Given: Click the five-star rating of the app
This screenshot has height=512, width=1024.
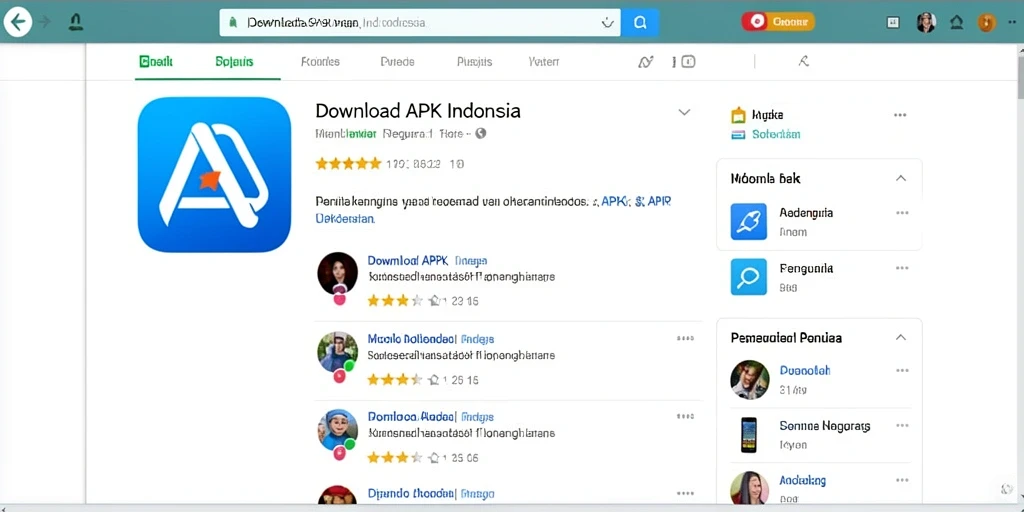Looking at the screenshot, I should point(348,164).
